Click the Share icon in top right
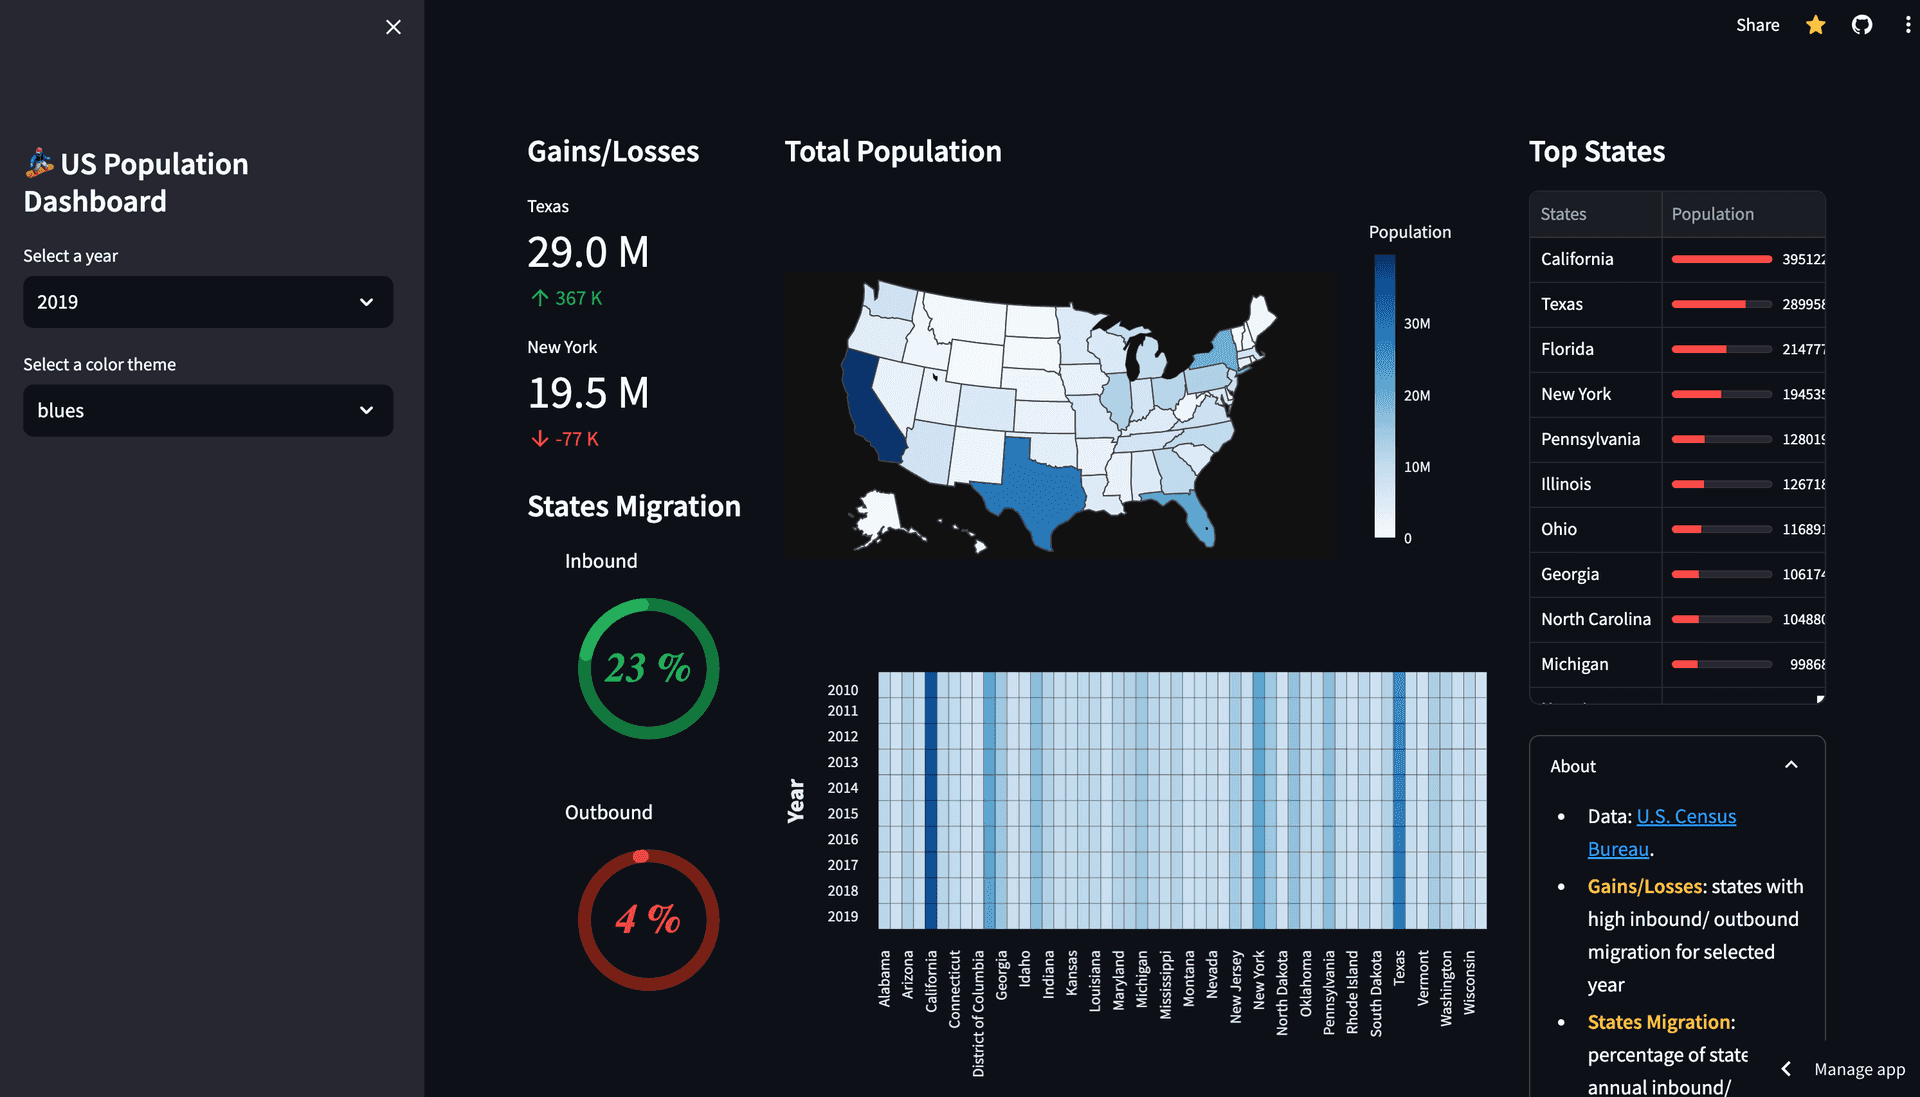 point(1756,25)
